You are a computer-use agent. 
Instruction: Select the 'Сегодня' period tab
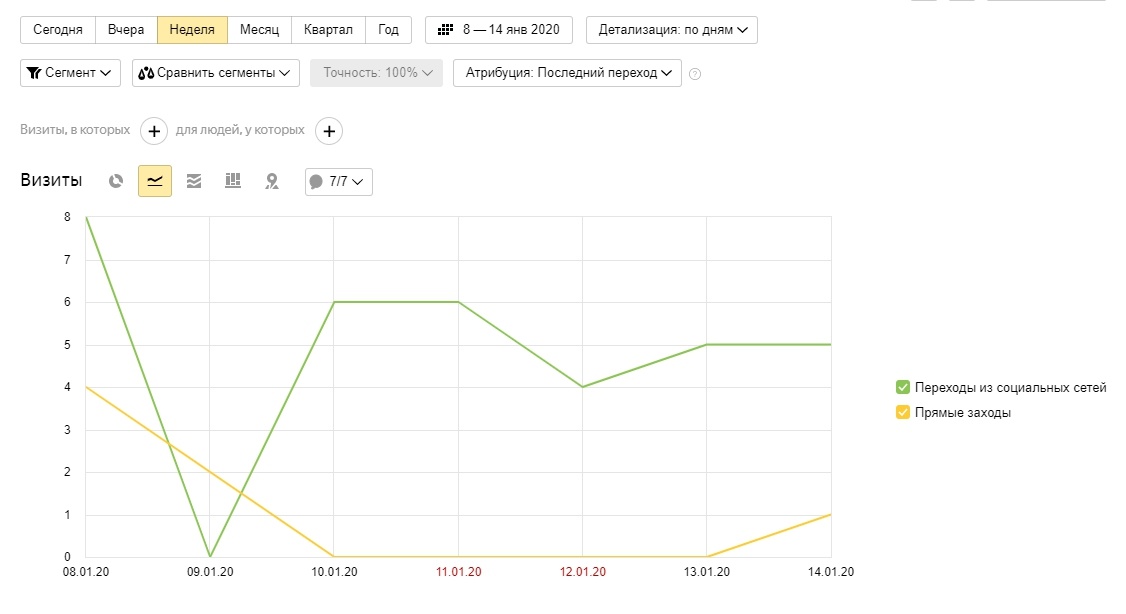coord(58,30)
